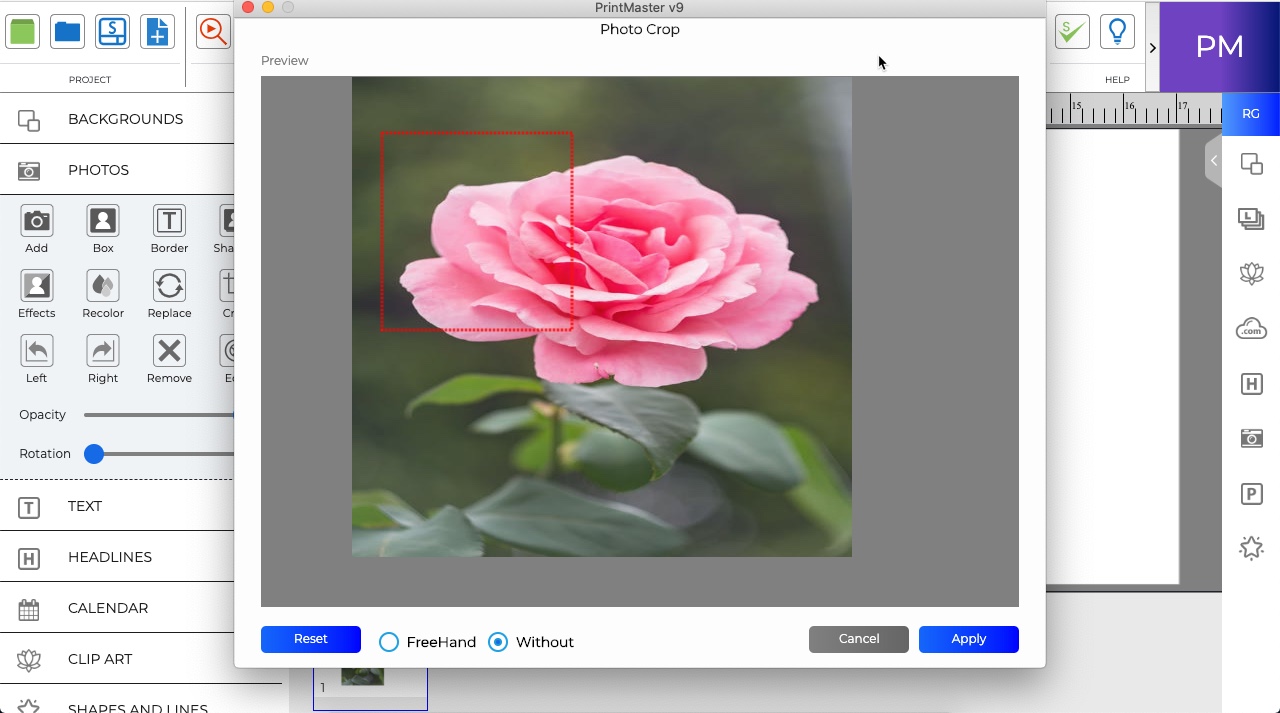Image resolution: width=1280 pixels, height=713 pixels.
Task: Enable the FreeHand crop option
Action: tap(388, 642)
